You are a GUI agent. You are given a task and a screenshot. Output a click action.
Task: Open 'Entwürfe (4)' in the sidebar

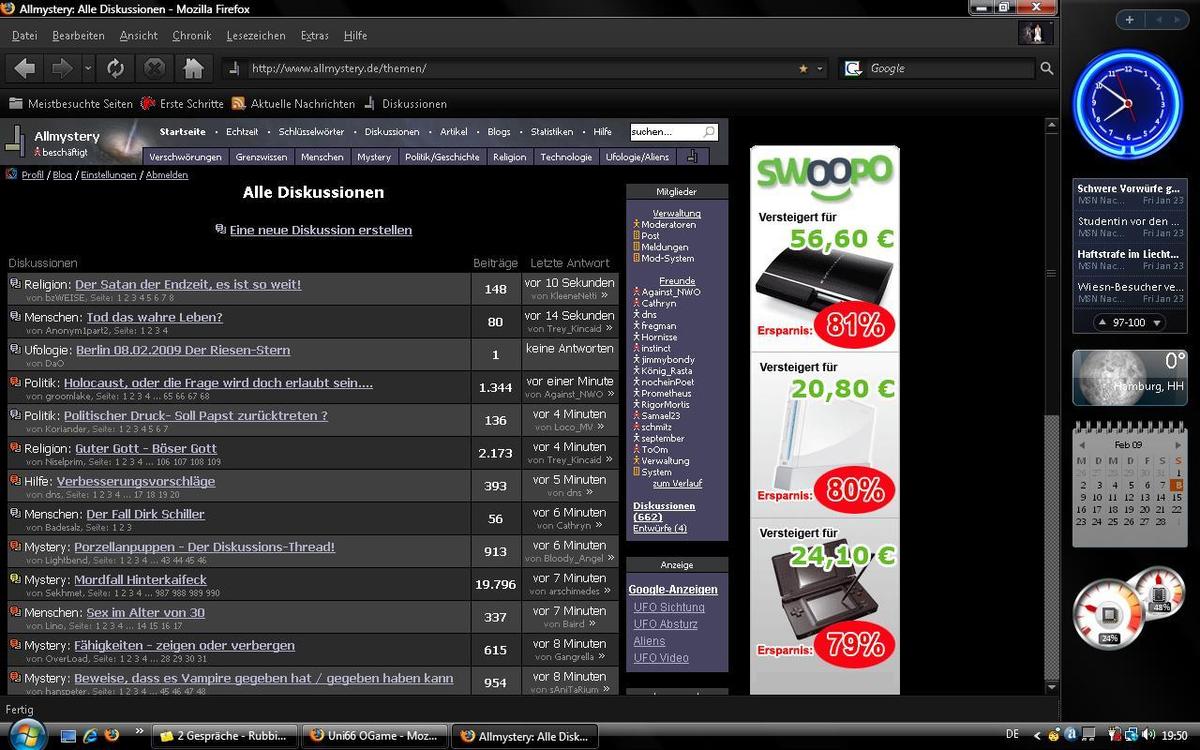coord(660,528)
